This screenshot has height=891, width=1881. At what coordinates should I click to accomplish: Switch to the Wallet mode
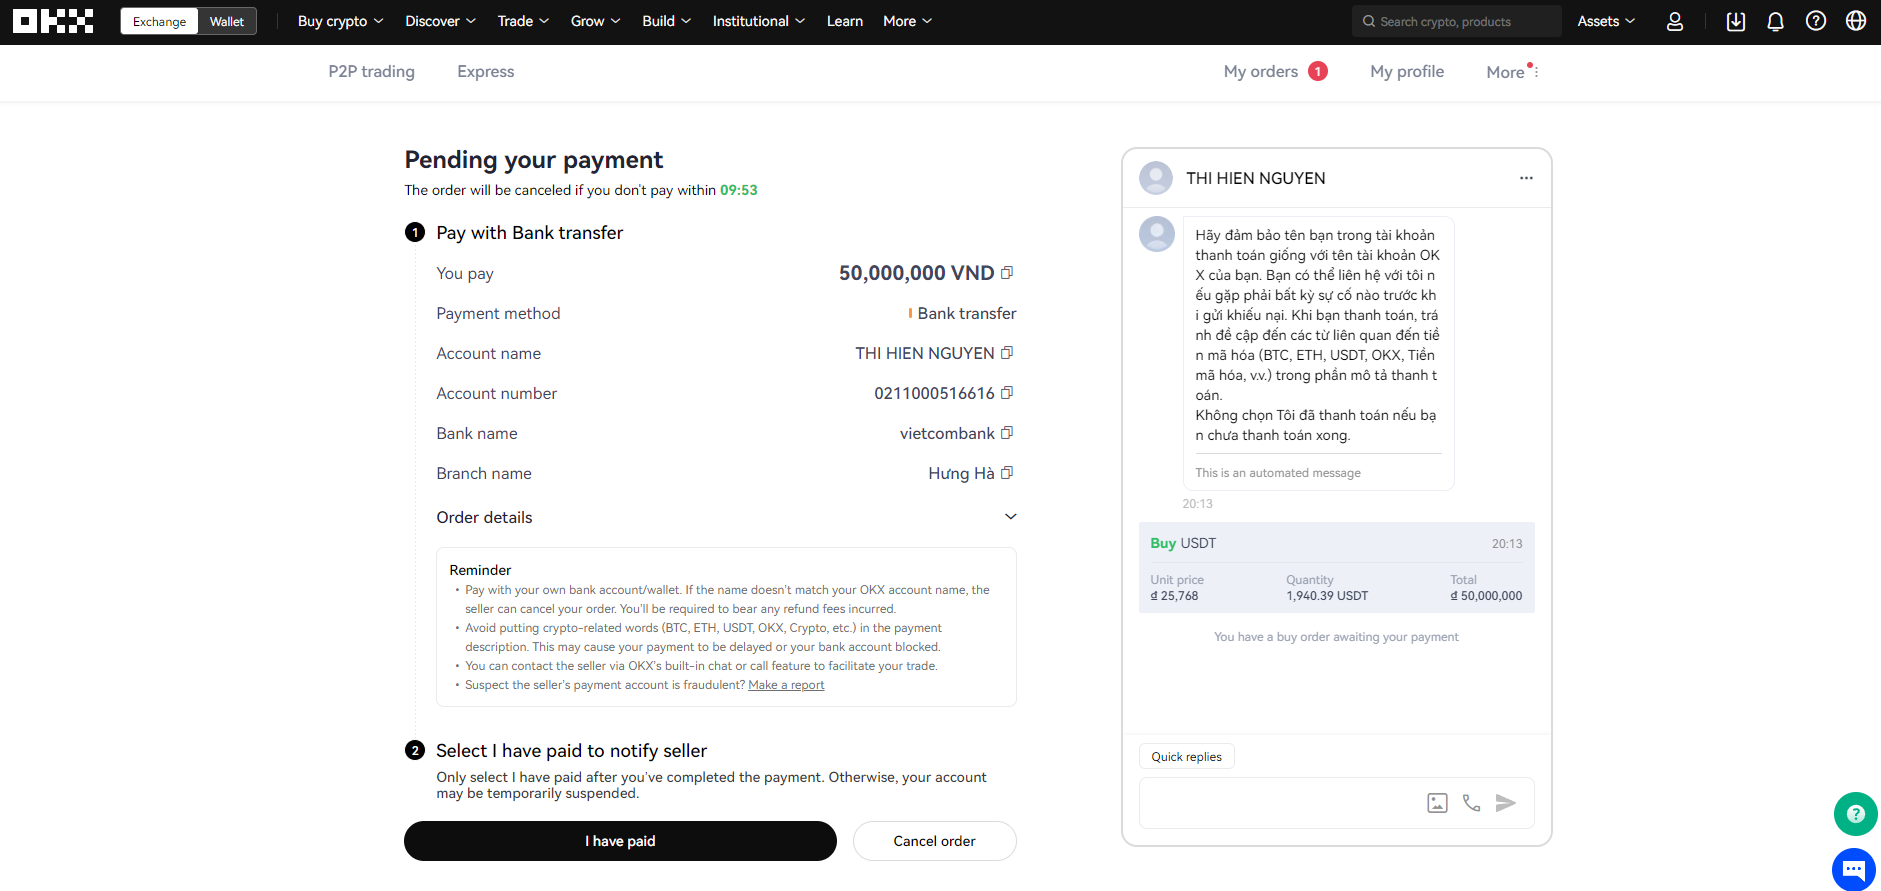[227, 21]
